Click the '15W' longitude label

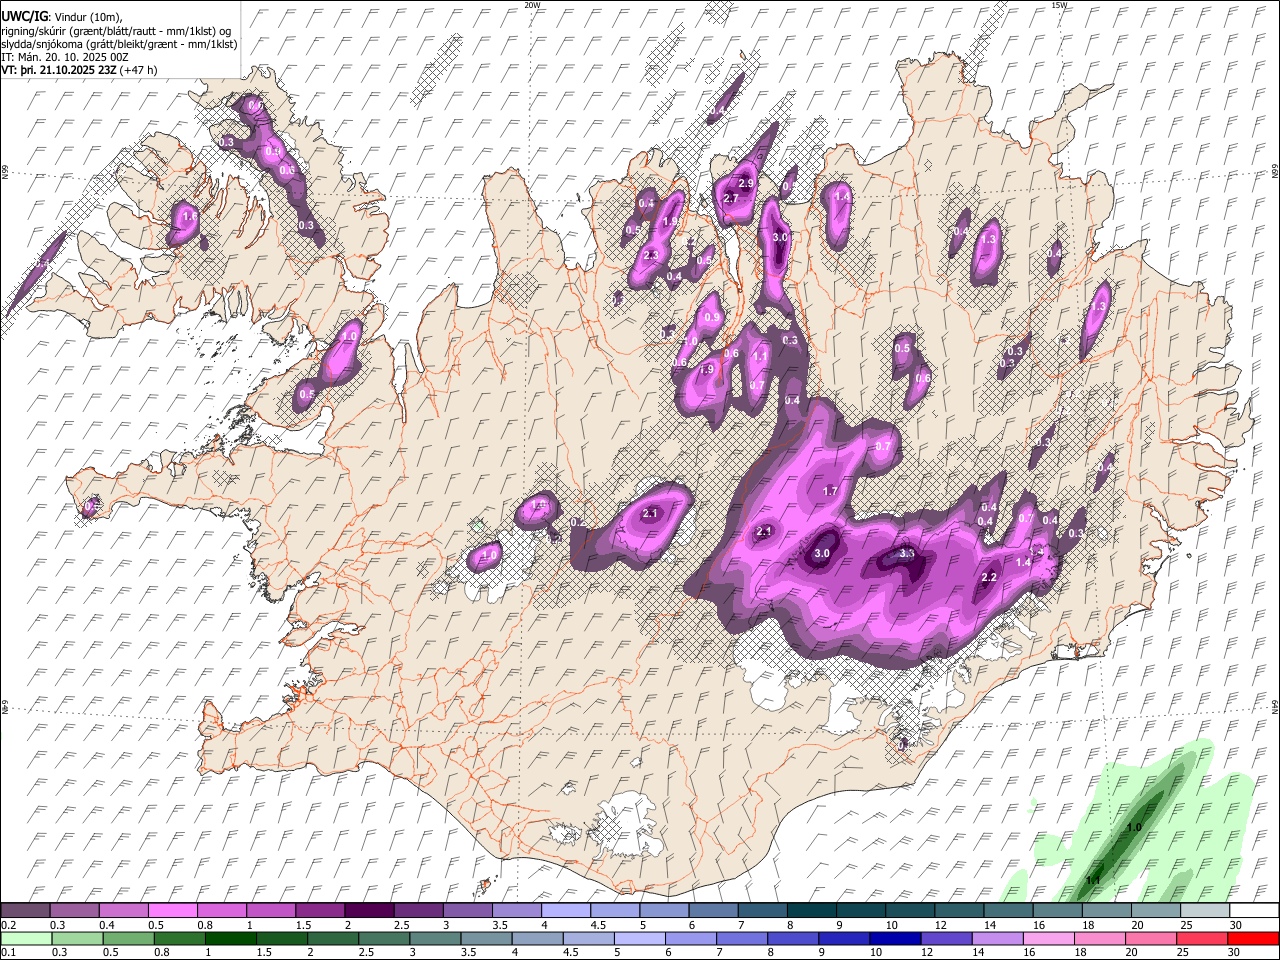(1058, 5)
